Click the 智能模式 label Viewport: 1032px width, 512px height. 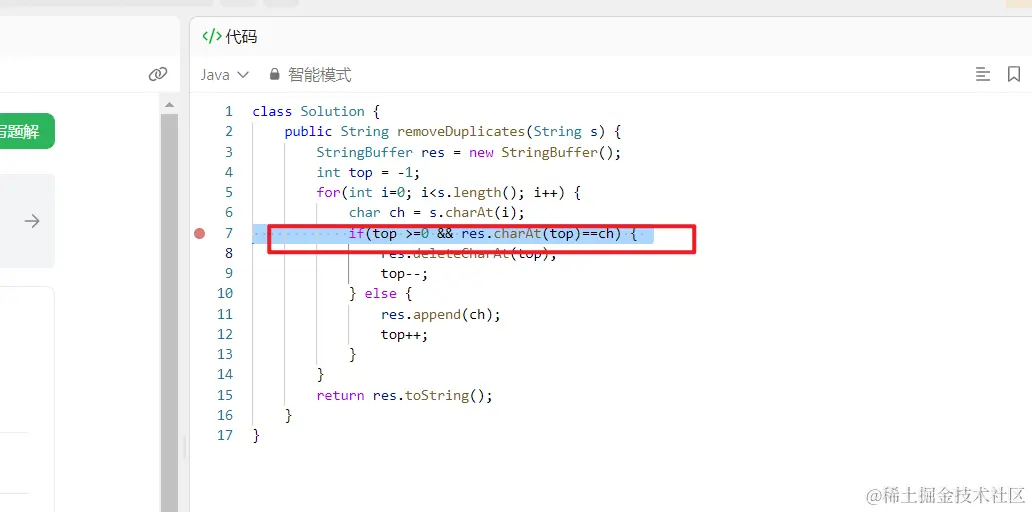tap(320, 75)
